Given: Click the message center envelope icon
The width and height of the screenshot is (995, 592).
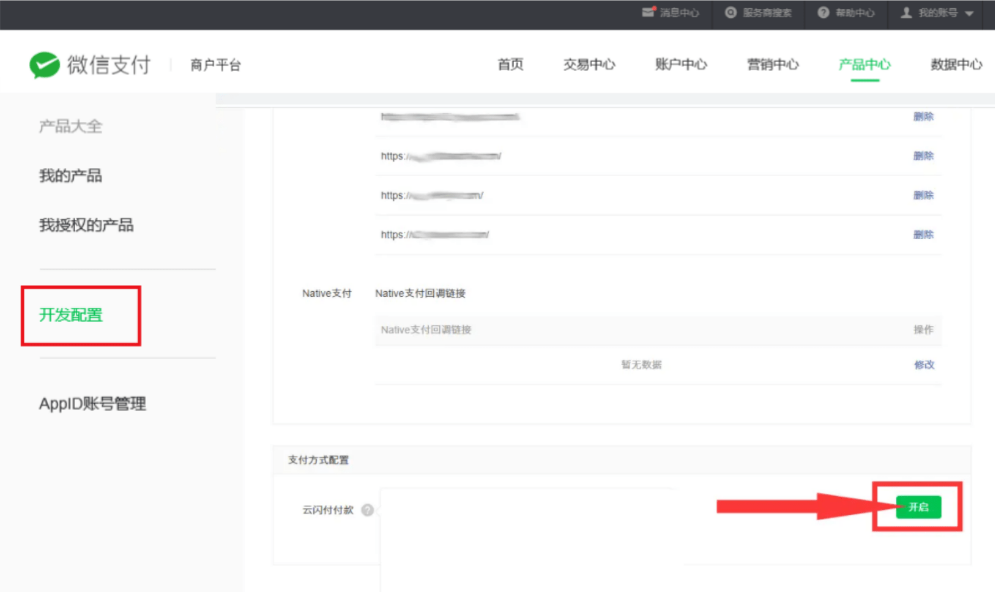Looking at the screenshot, I should (x=648, y=13).
